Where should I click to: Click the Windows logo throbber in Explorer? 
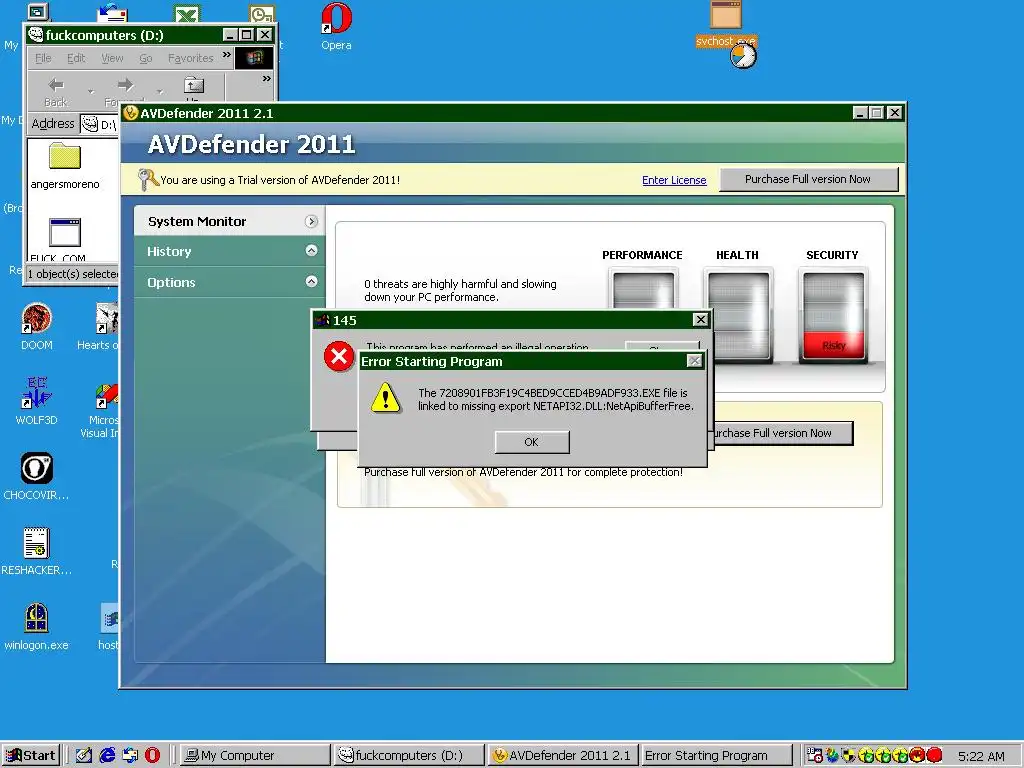[254, 58]
